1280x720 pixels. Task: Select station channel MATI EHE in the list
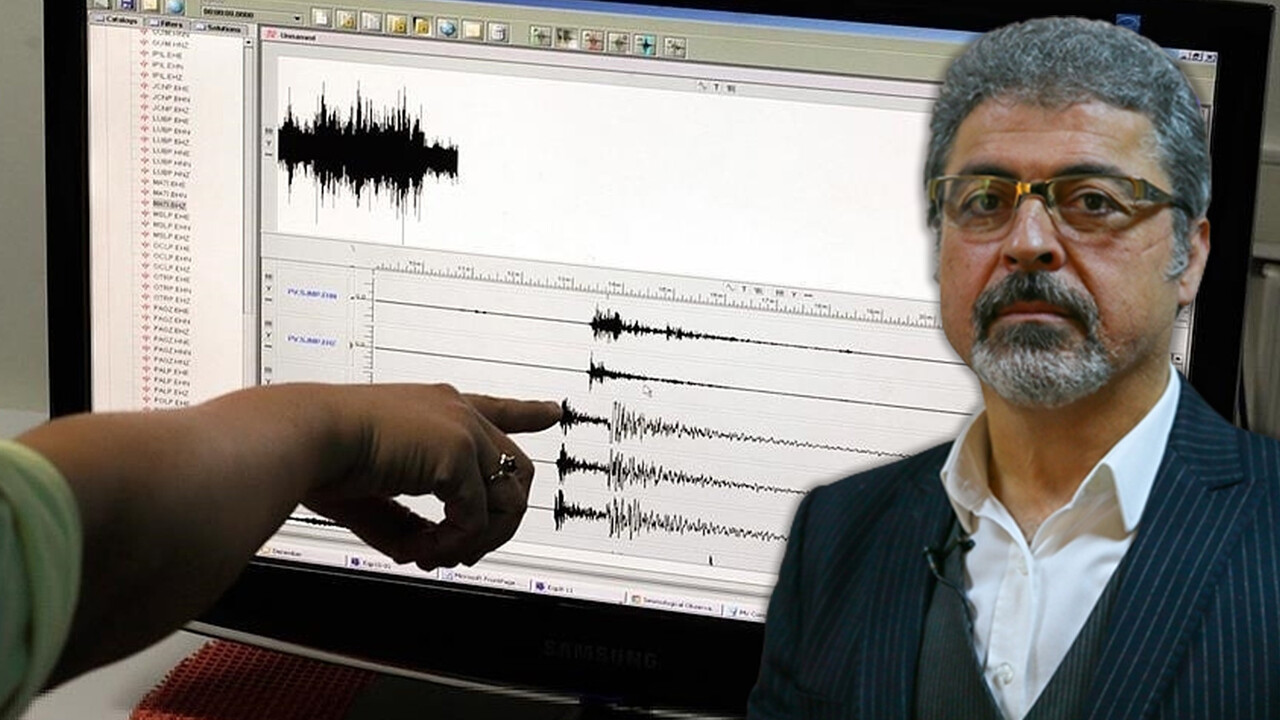(x=171, y=183)
